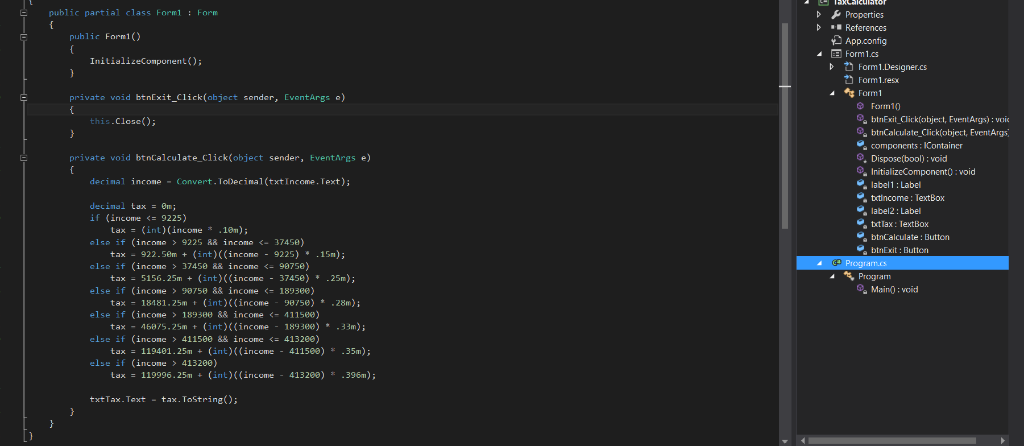Collapse the Form1 class code outline
The image size is (1024, 446).
tap(24, 12)
